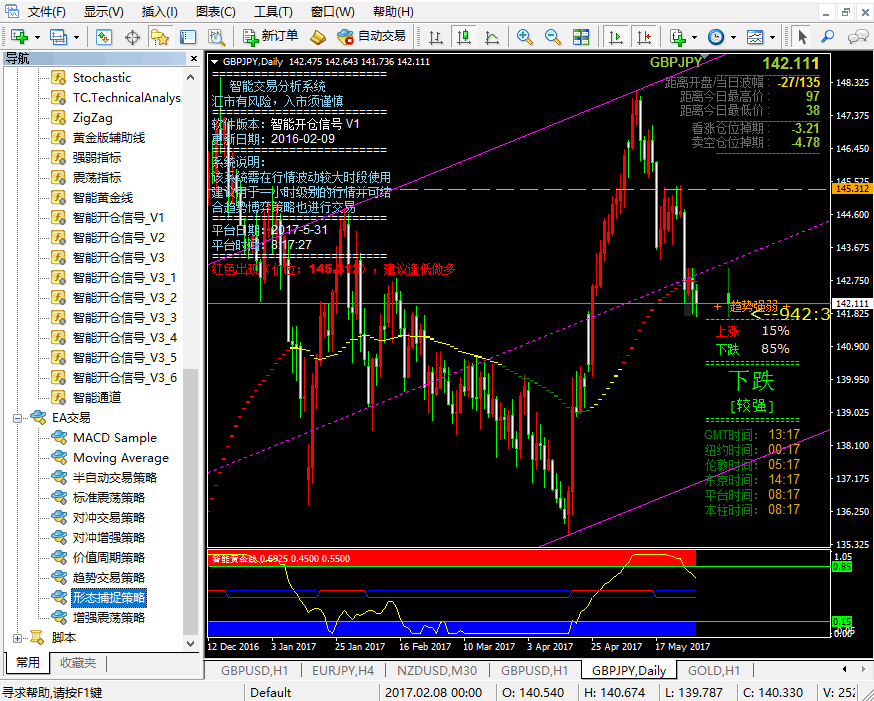Screen dimensions: 874x701
Task: Zoom out on the chart
Action: pos(552,37)
